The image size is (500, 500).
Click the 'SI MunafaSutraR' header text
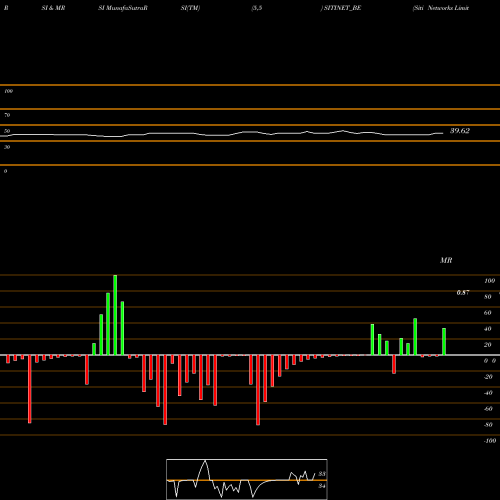point(123,8)
